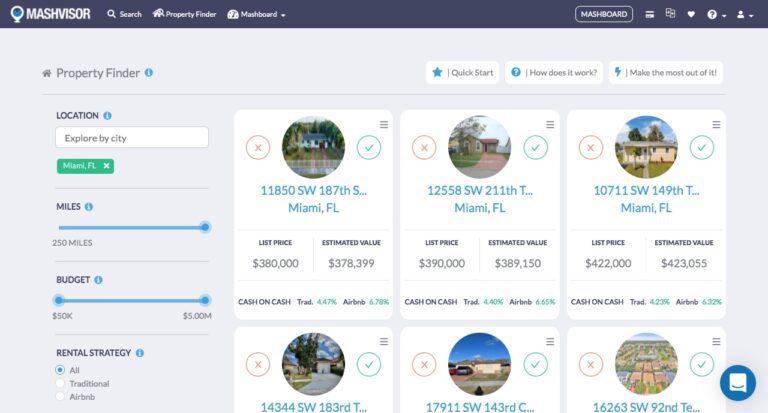Choose the Airbnb rental strategy
The image size is (768, 413).
click(60, 397)
